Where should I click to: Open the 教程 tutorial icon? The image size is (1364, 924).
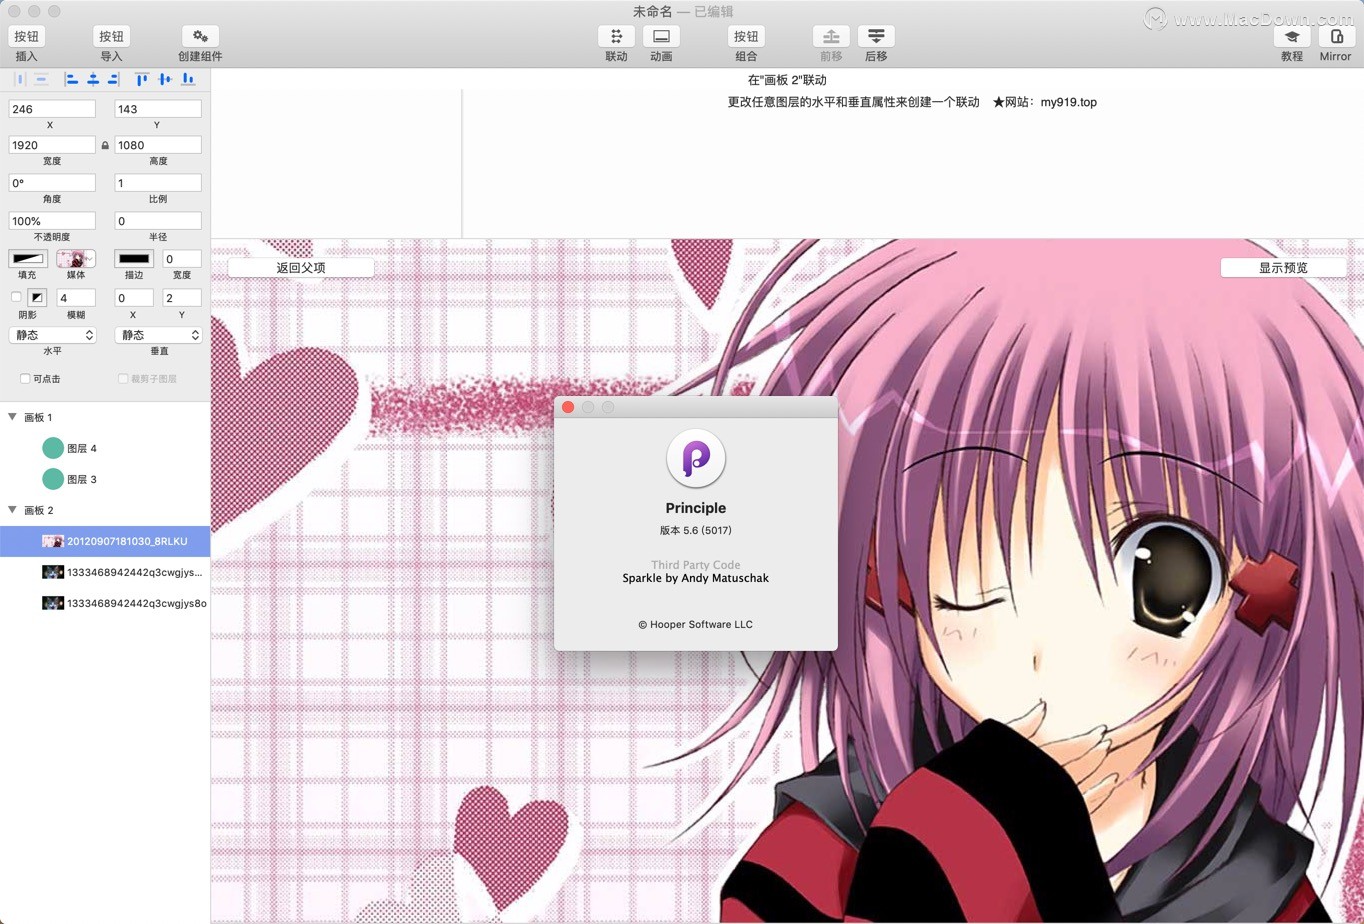tap(1292, 36)
